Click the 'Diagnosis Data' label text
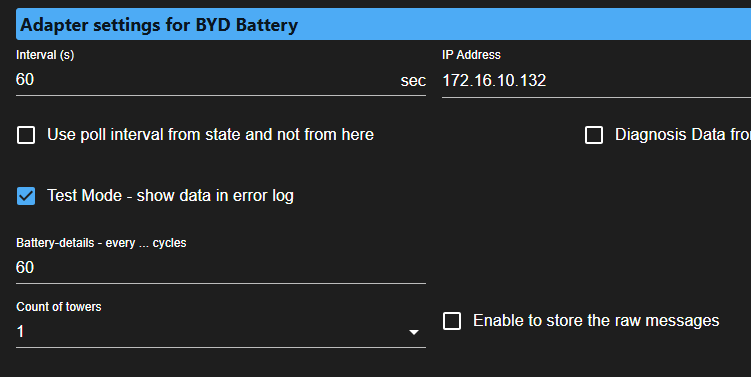This screenshot has height=377, width=751. click(683, 135)
